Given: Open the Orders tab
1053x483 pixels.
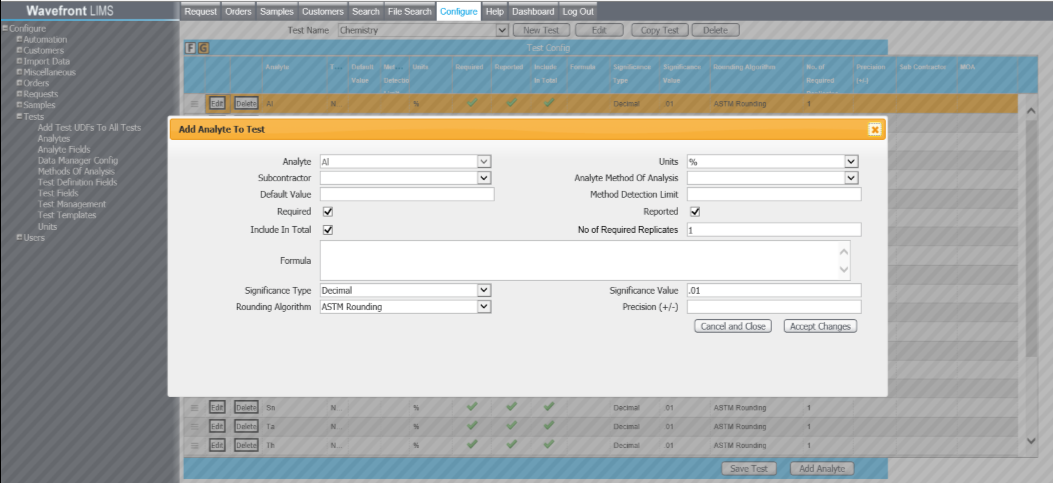Looking at the screenshot, I should click(x=238, y=11).
